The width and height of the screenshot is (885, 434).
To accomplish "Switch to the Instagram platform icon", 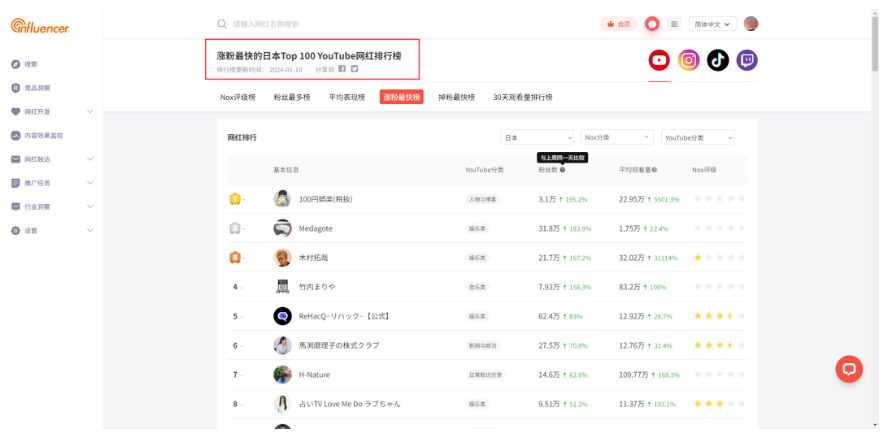I will coord(689,60).
